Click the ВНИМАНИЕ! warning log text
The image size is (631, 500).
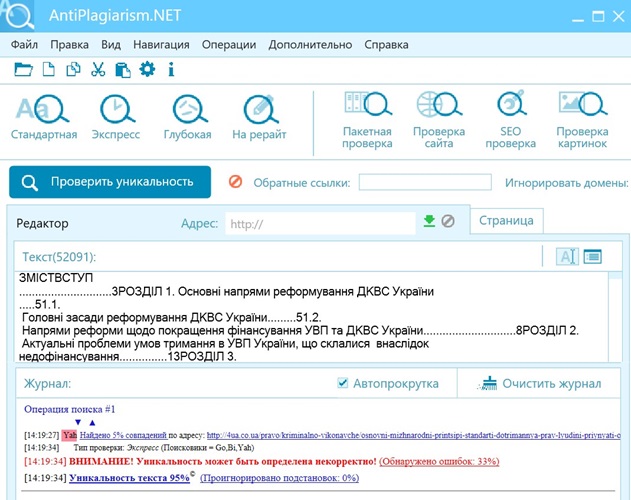click(223, 461)
